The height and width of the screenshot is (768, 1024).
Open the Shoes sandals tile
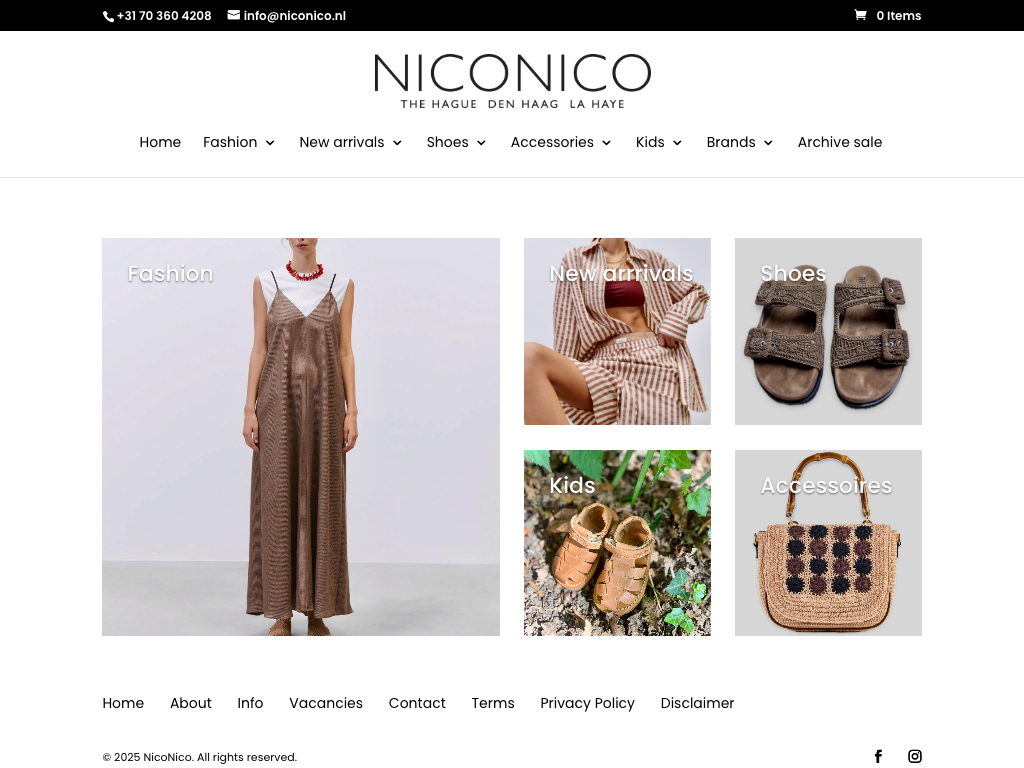(x=828, y=332)
